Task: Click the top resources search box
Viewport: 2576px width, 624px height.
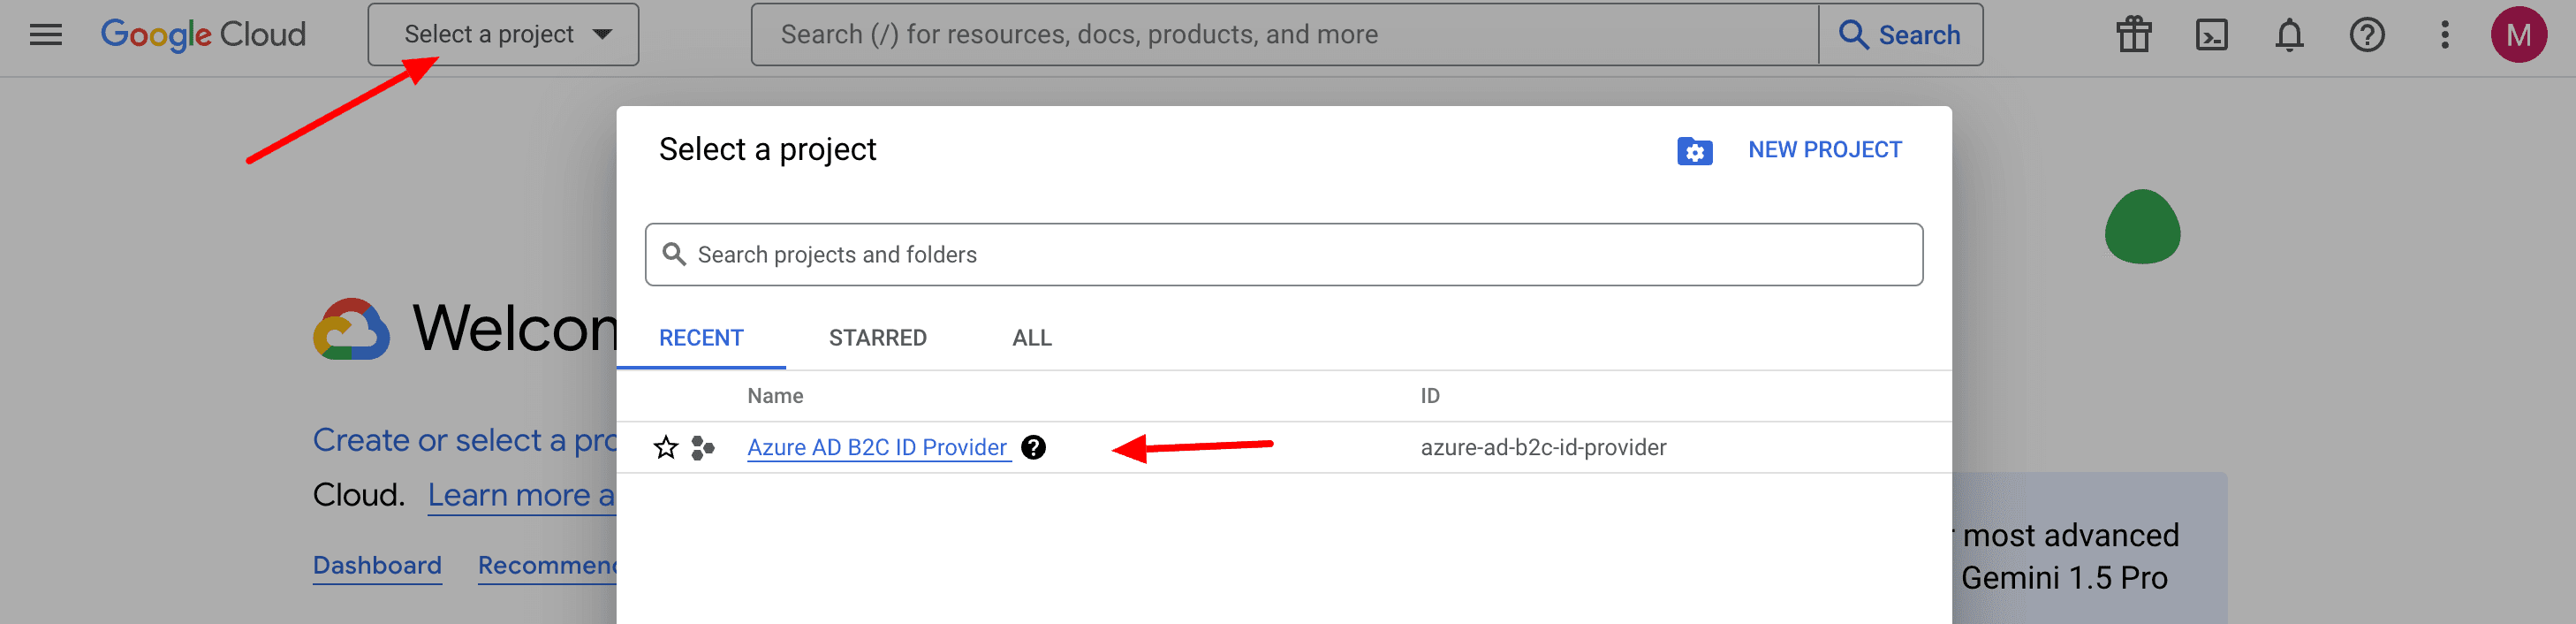Action: [x=1284, y=35]
